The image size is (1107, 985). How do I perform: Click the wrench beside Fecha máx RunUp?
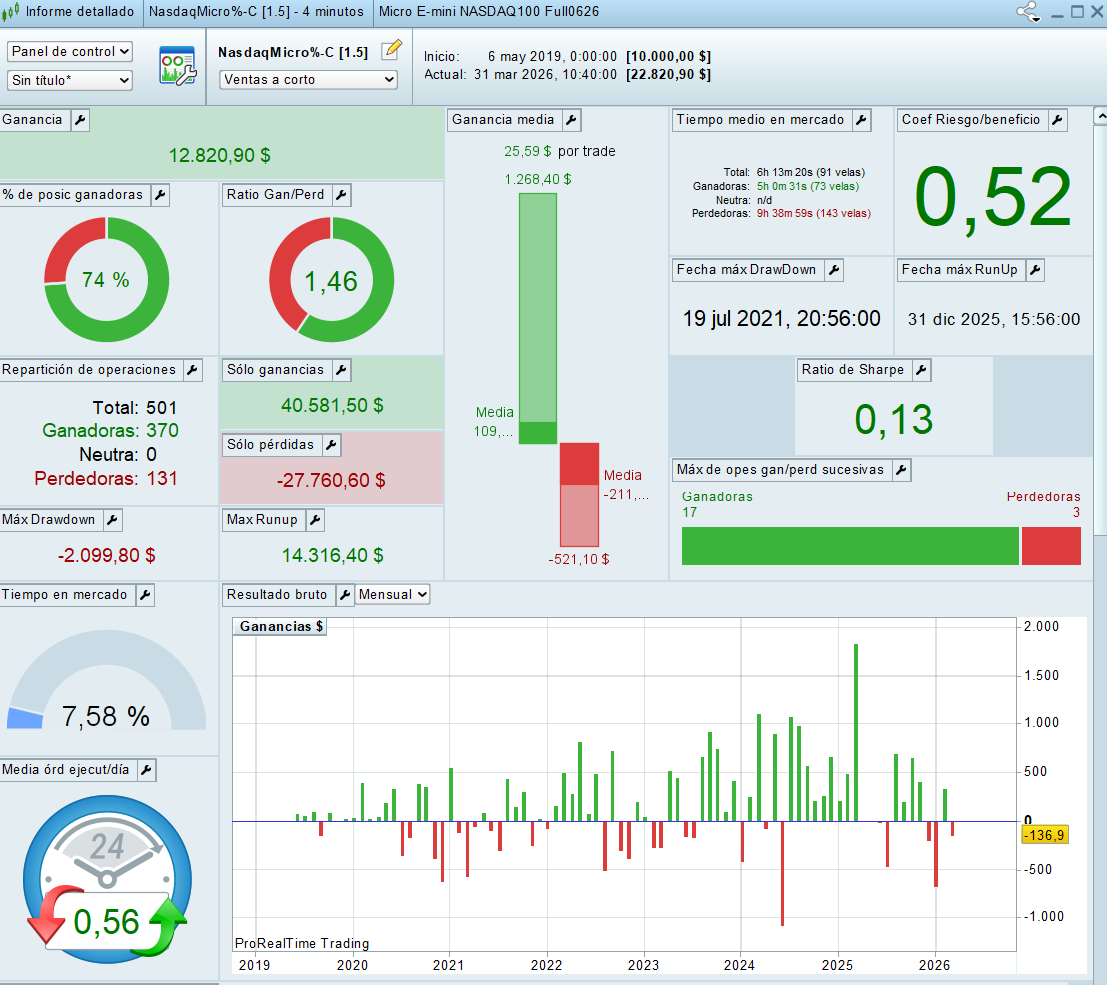[1035, 270]
